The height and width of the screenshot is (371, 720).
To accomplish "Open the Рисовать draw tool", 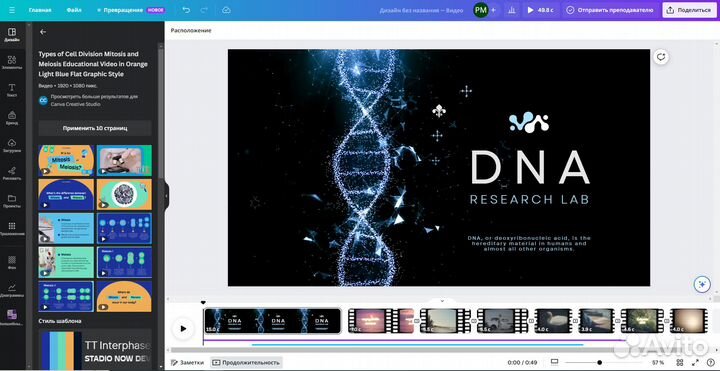I will pyautogui.click(x=12, y=173).
